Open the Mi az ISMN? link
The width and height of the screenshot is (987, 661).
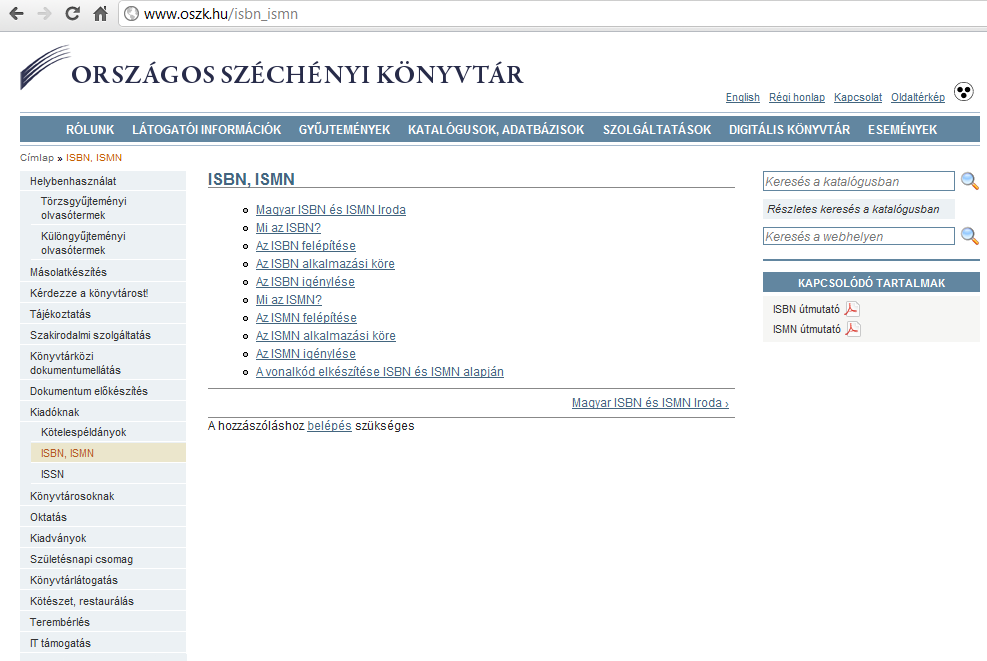pos(289,300)
